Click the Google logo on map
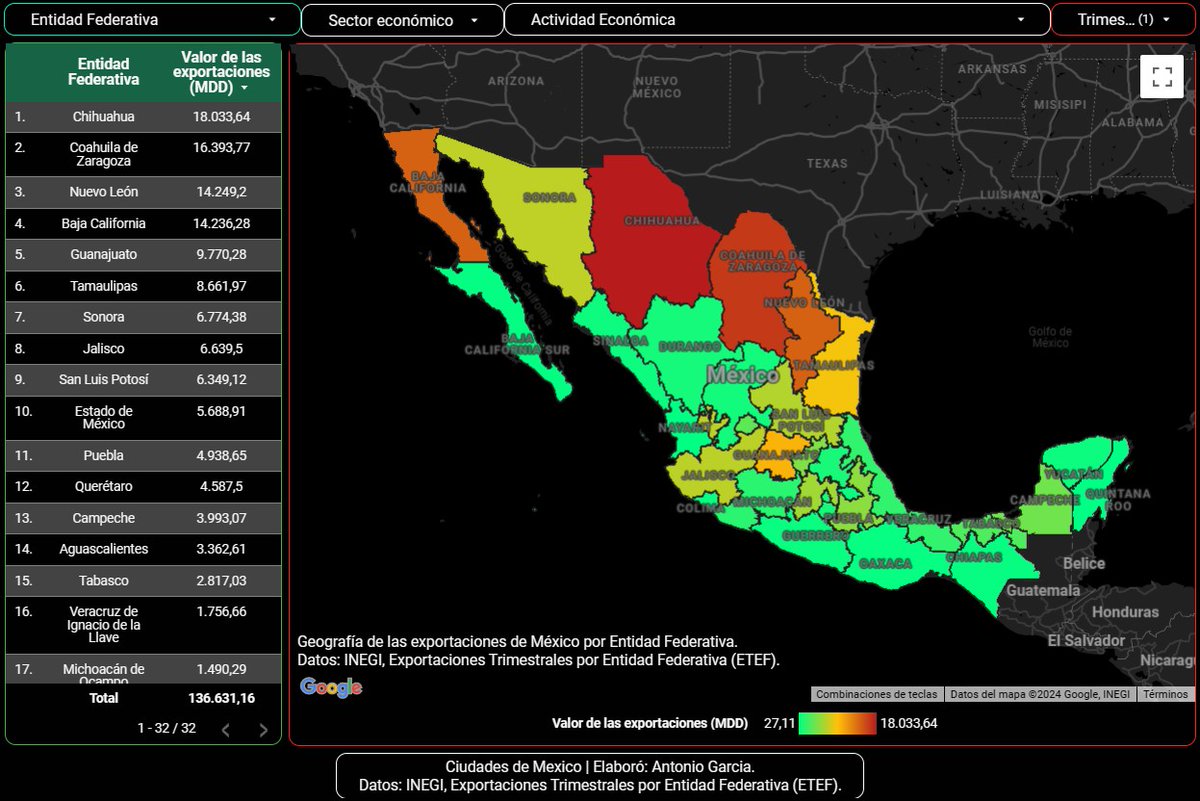Image resolution: width=1200 pixels, height=801 pixels. [x=330, y=687]
